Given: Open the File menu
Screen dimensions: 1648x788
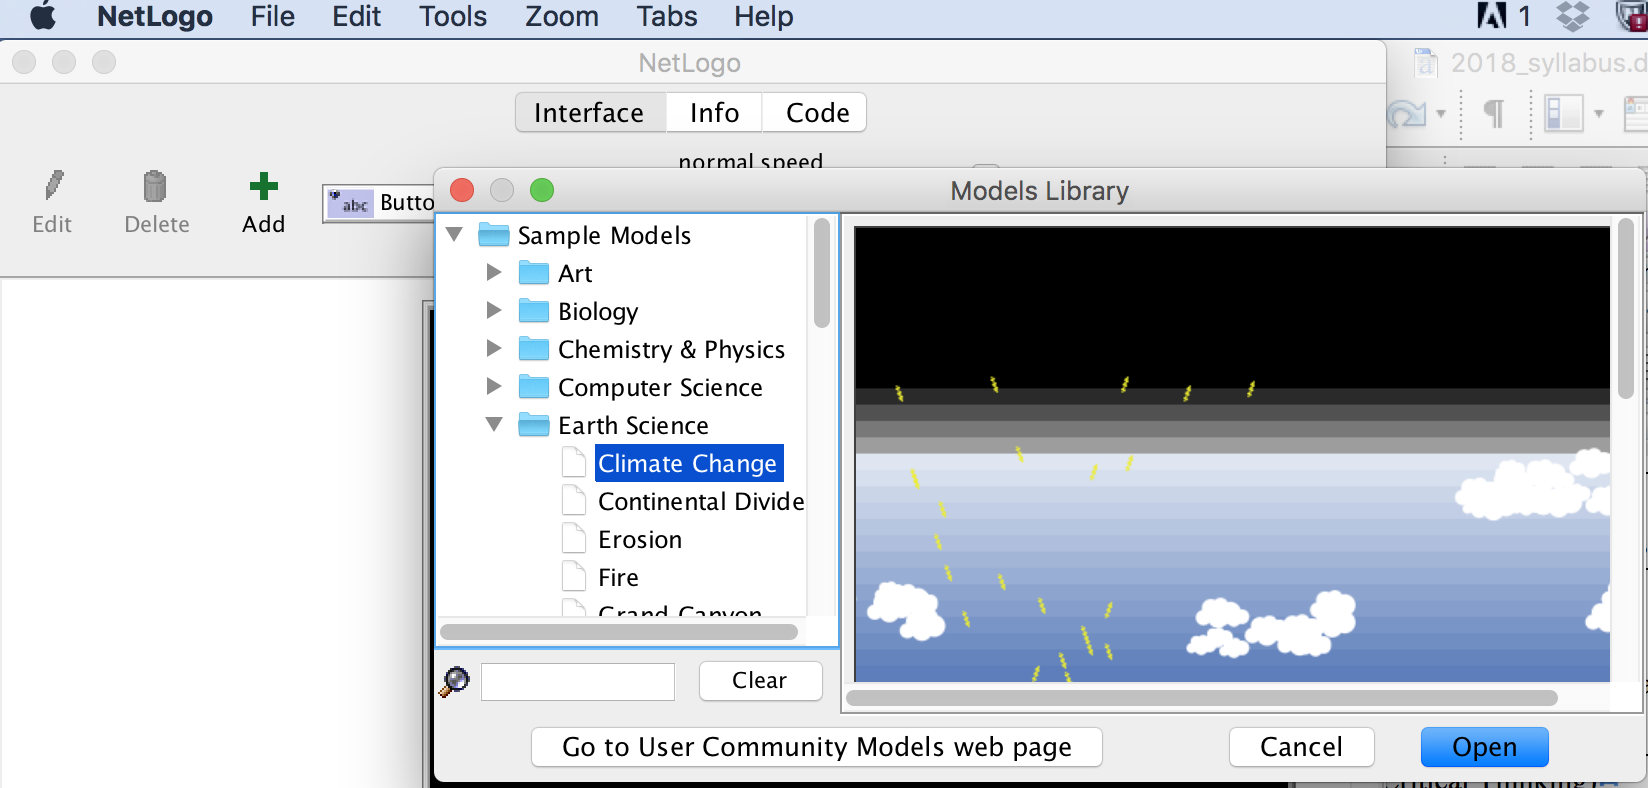Looking at the screenshot, I should click(273, 16).
